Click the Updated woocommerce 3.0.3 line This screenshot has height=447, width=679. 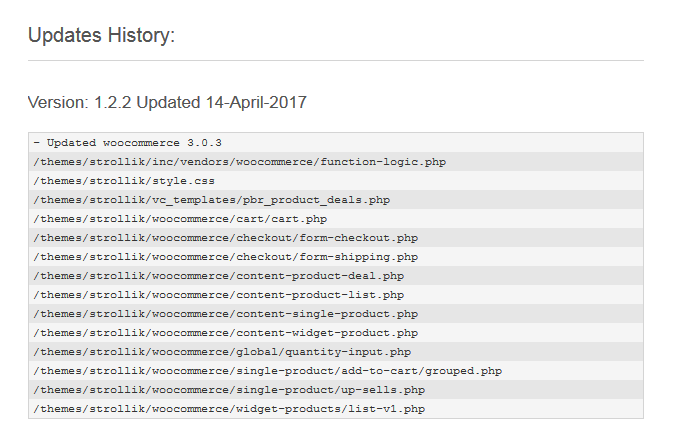(x=336, y=143)
